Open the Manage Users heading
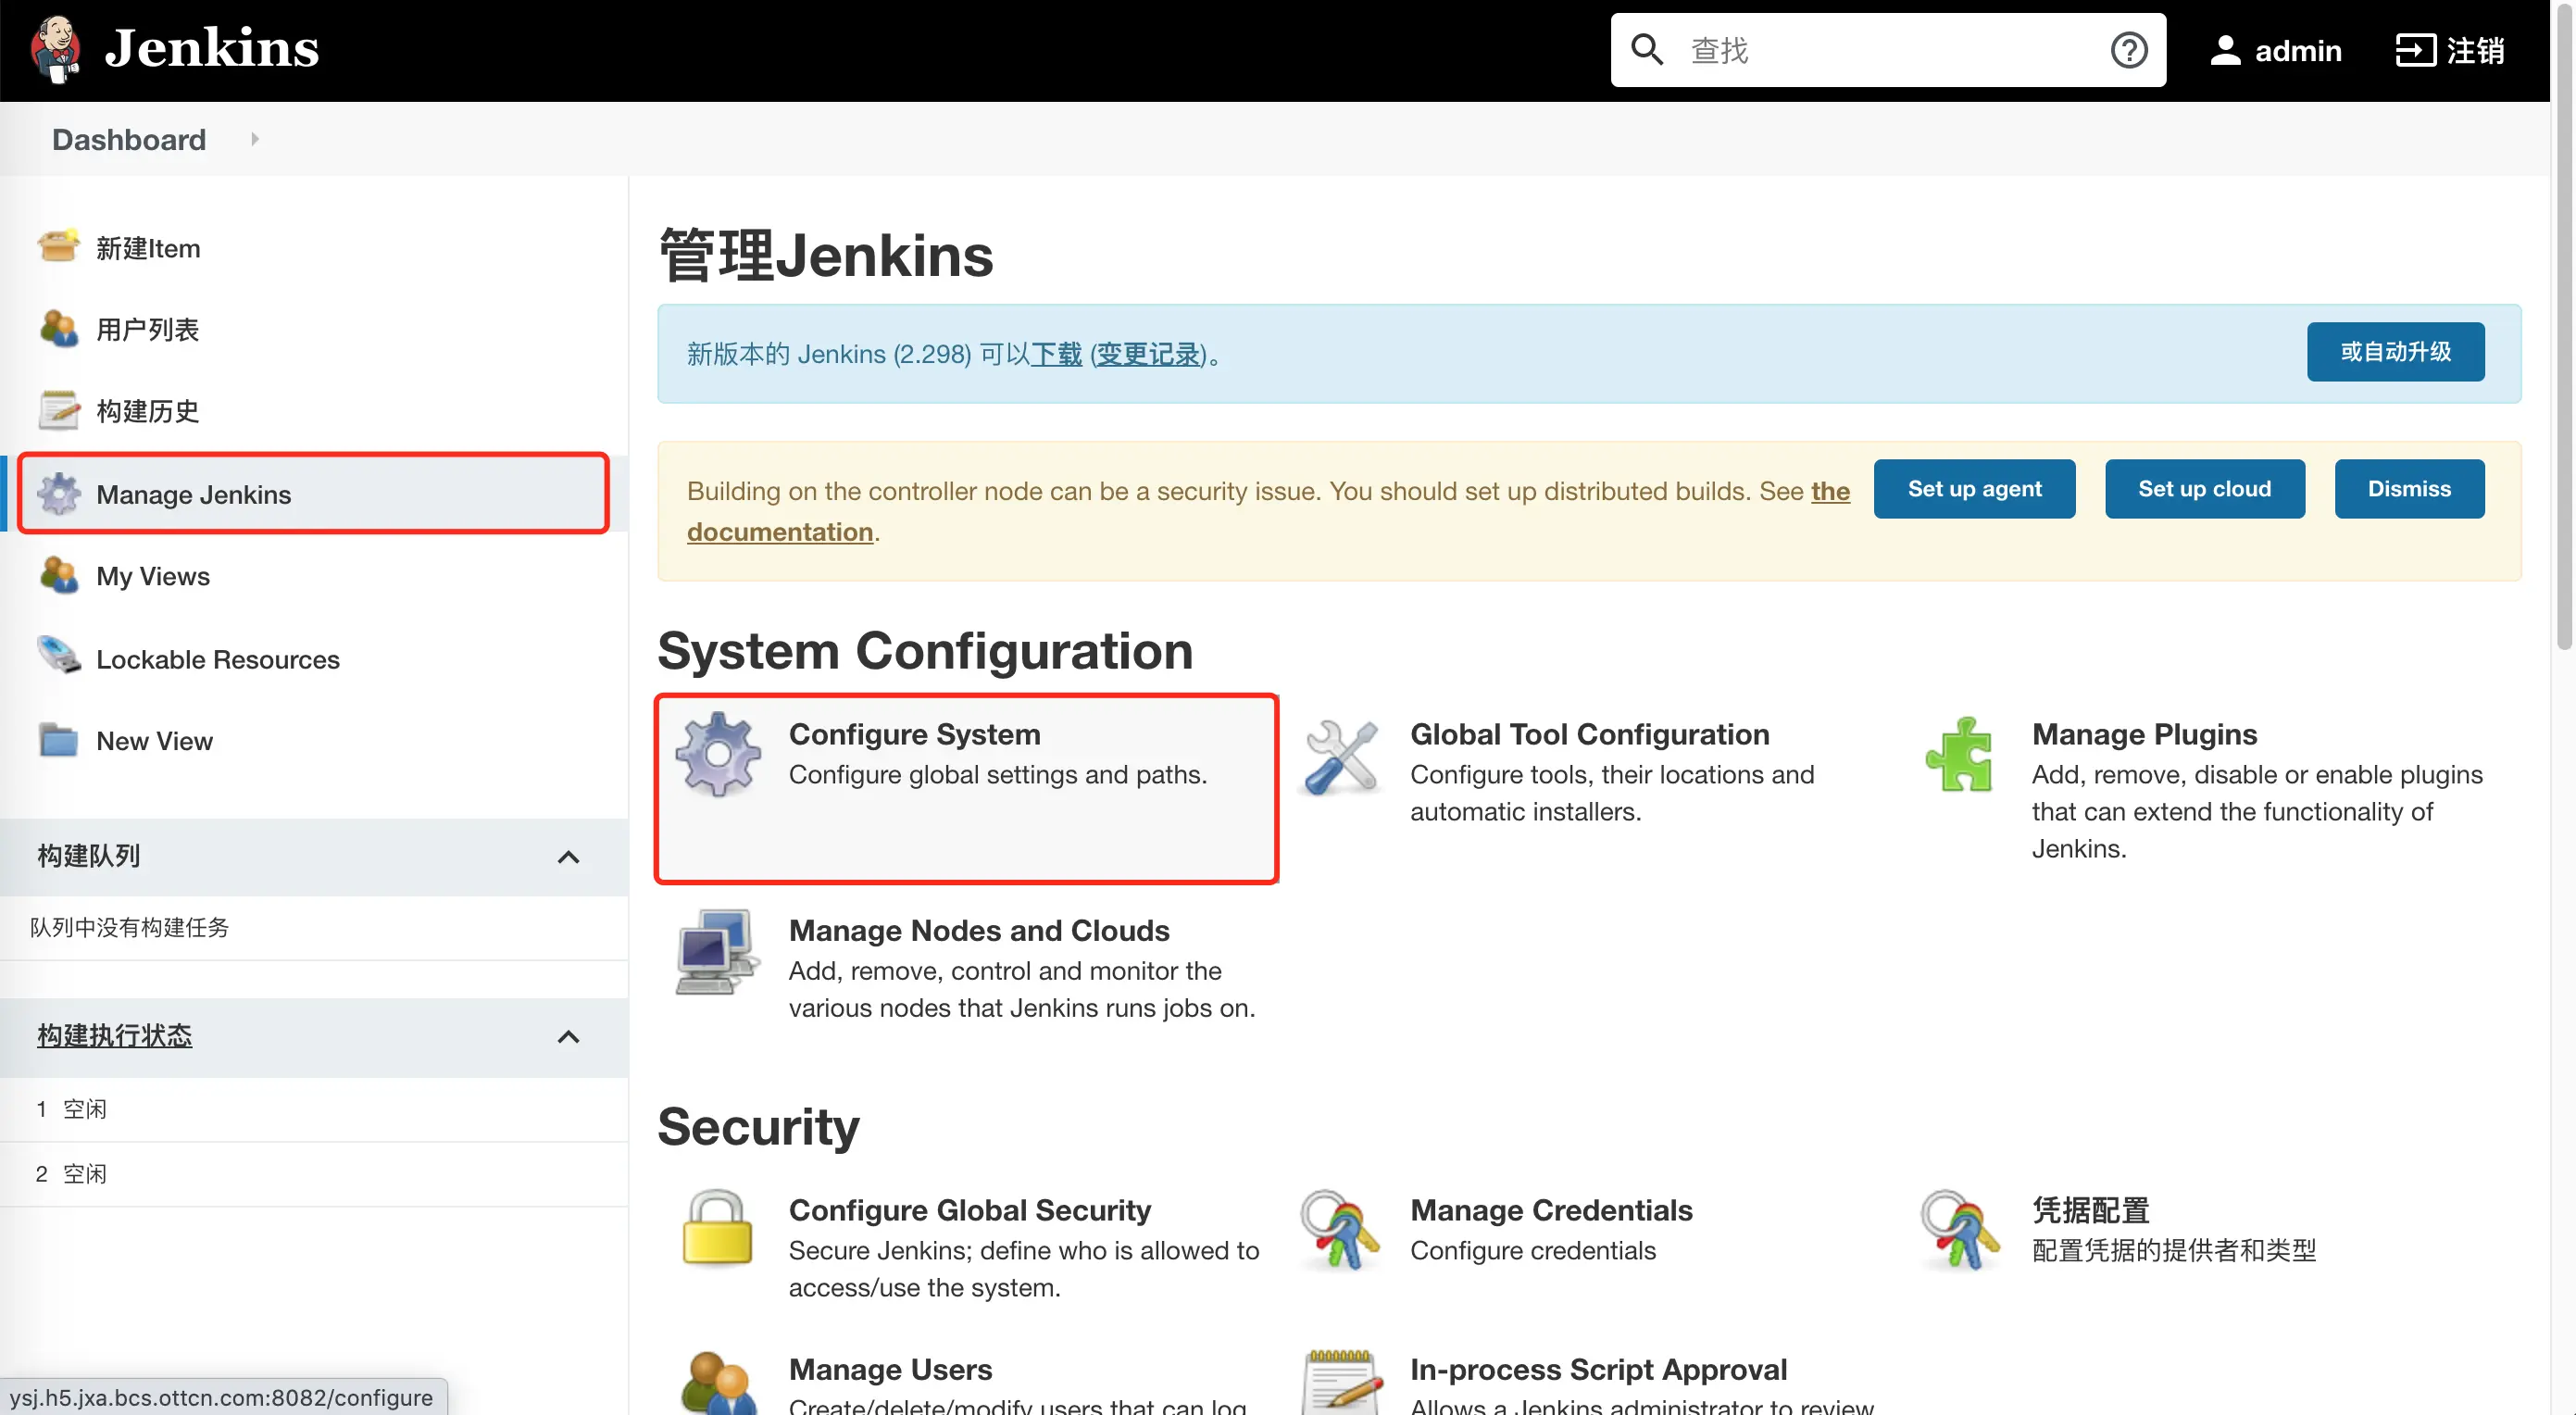 890,1368
